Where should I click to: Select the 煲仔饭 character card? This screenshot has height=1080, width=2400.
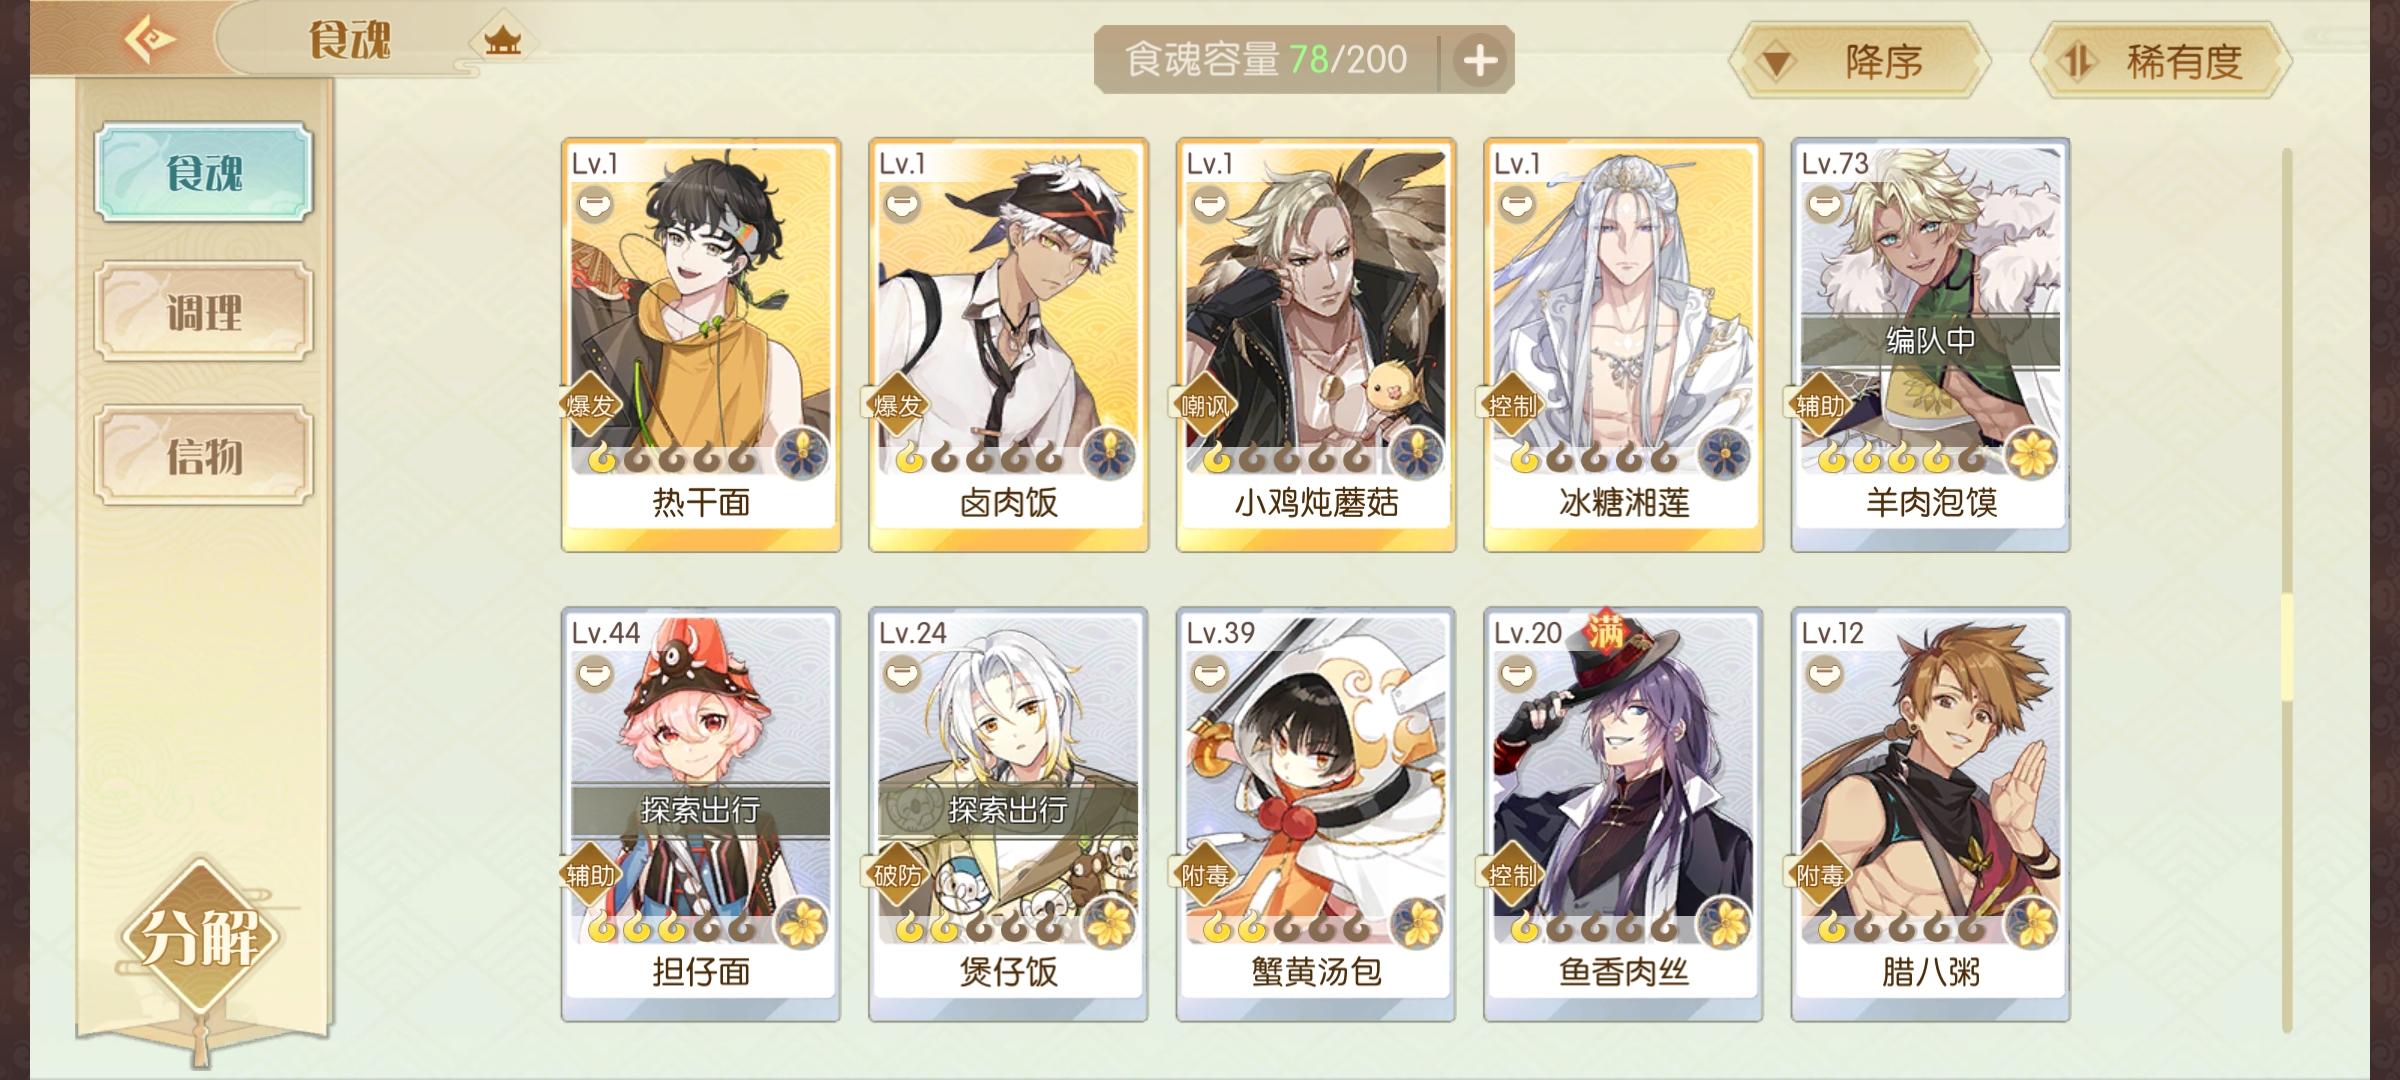pos(1008,814)
